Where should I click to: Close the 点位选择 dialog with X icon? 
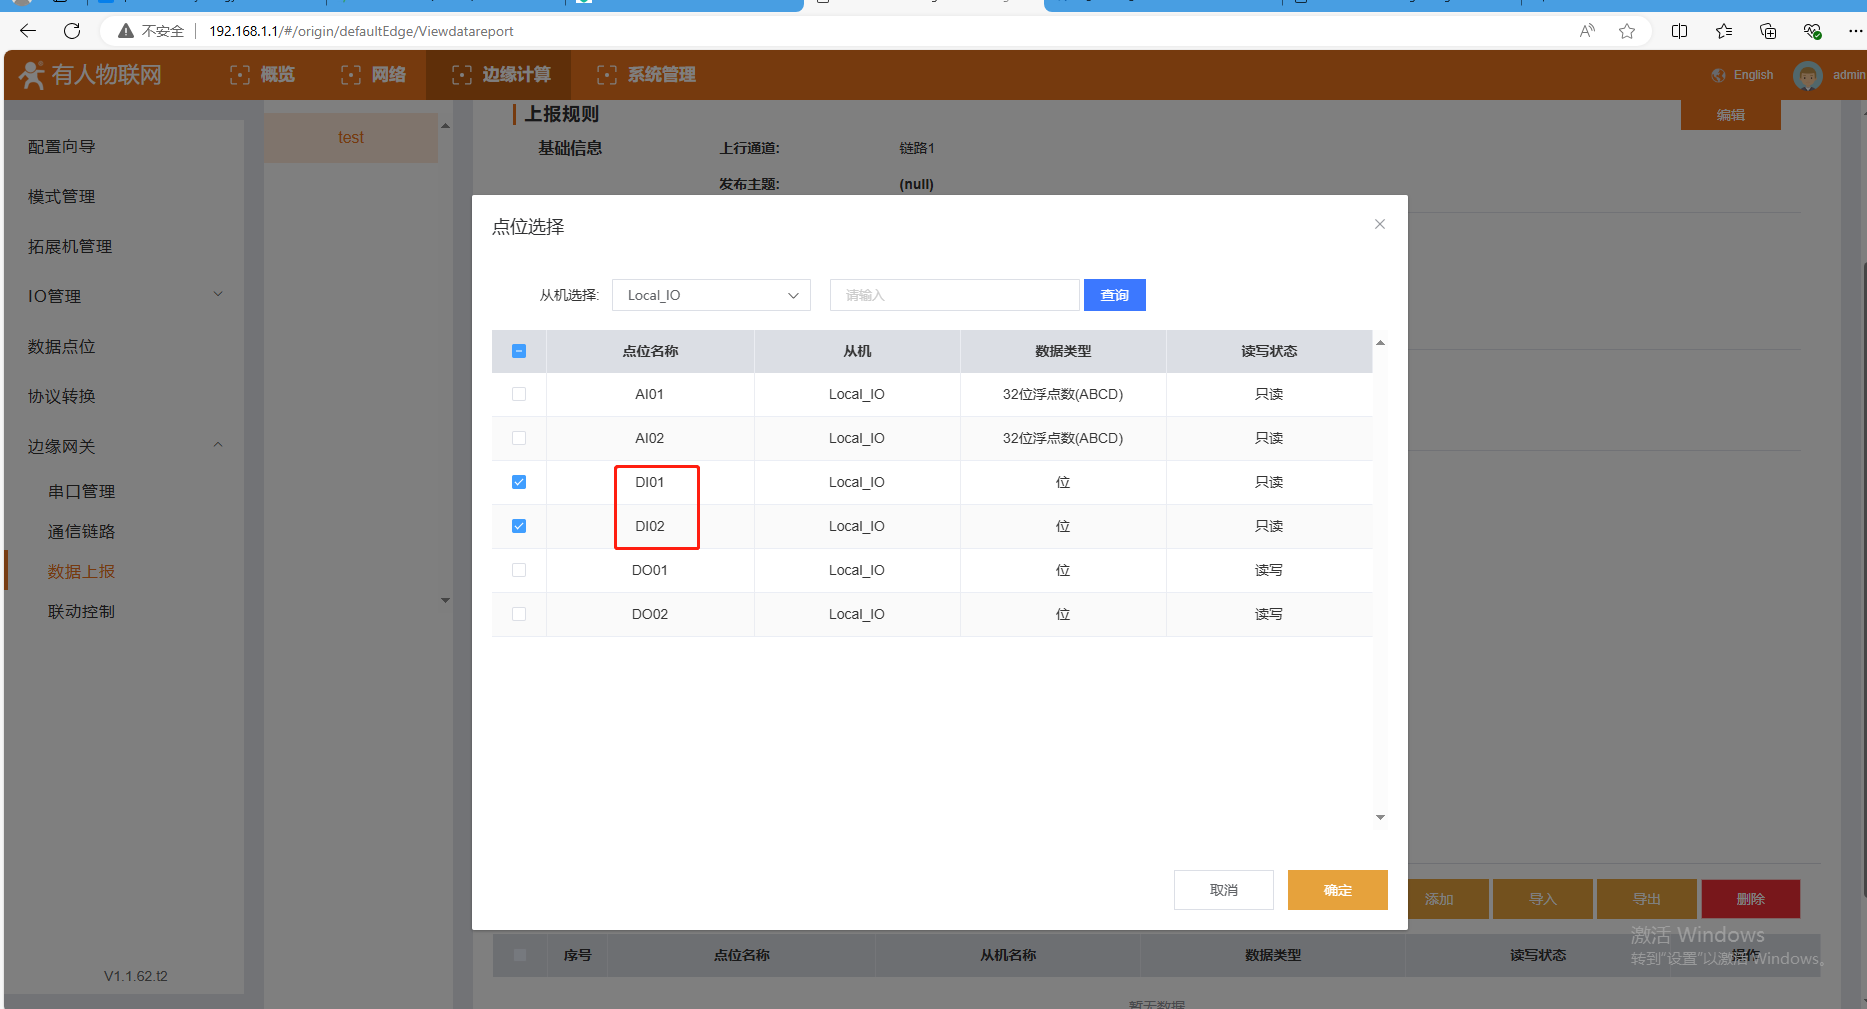pyautogui.click(x=1379, y=224)
